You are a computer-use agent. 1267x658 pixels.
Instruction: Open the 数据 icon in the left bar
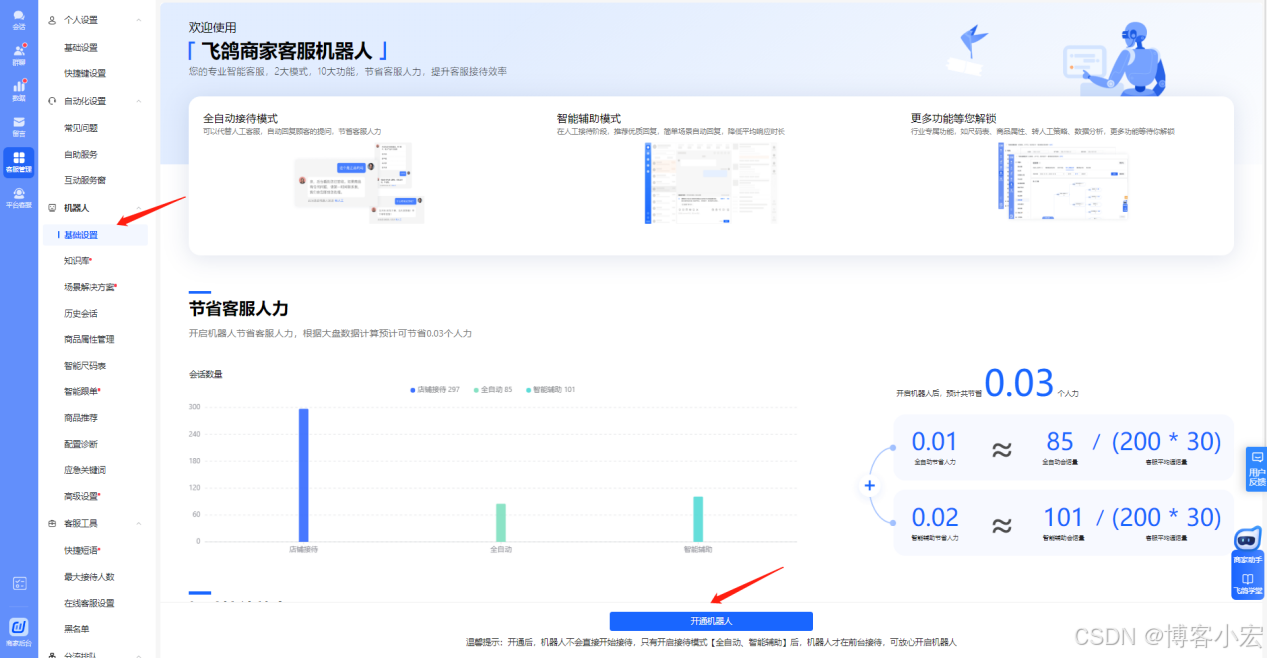(19, 90)
